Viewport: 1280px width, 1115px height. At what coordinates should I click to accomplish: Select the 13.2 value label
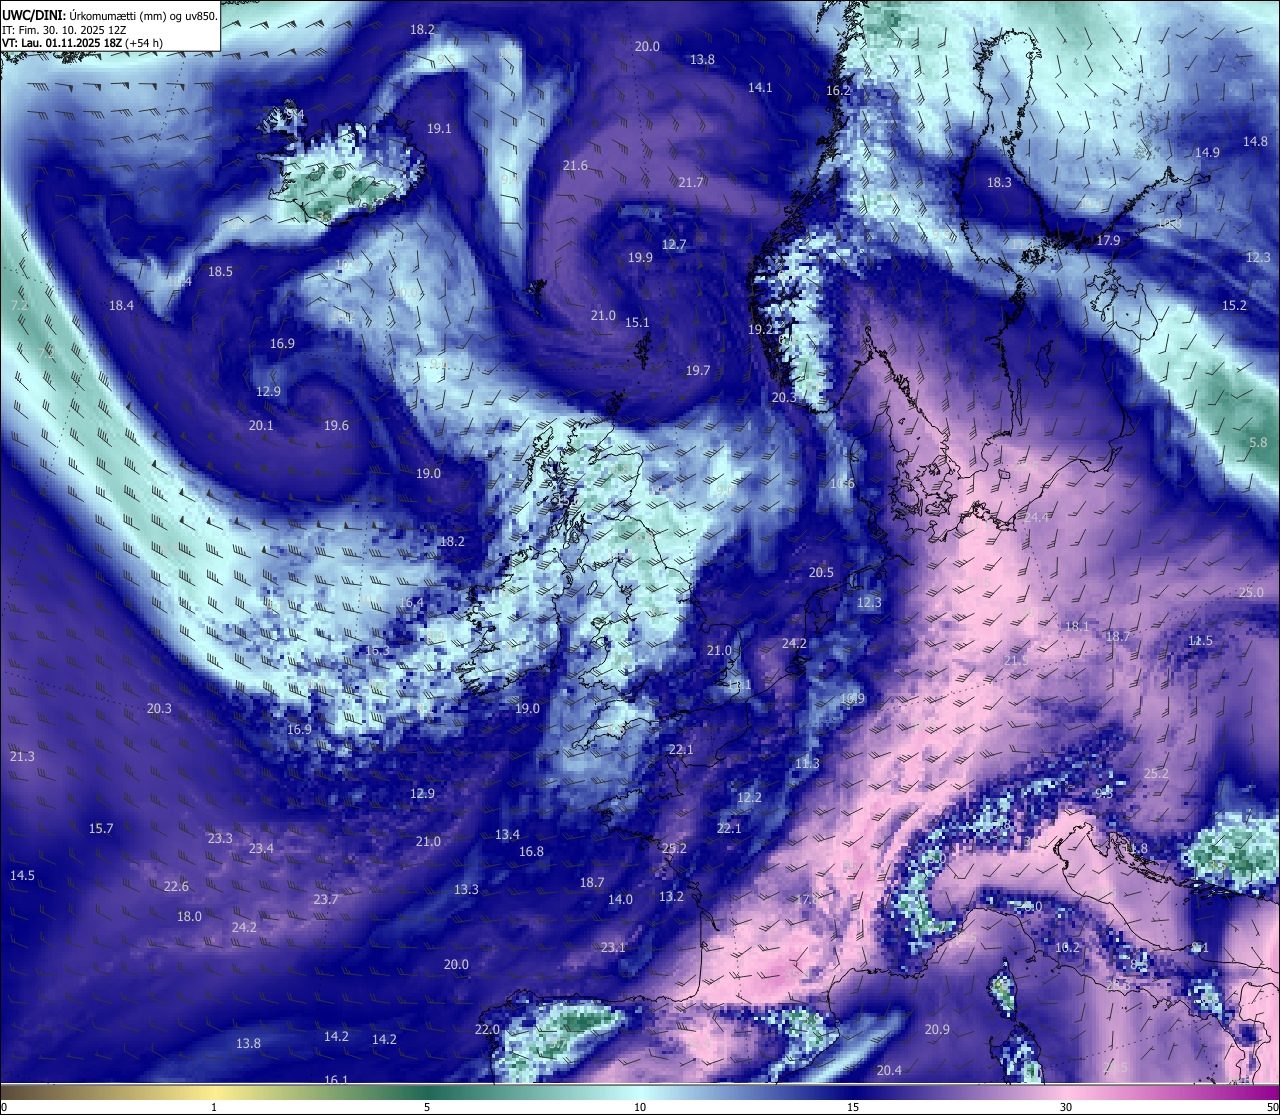[x=671, y=897]
